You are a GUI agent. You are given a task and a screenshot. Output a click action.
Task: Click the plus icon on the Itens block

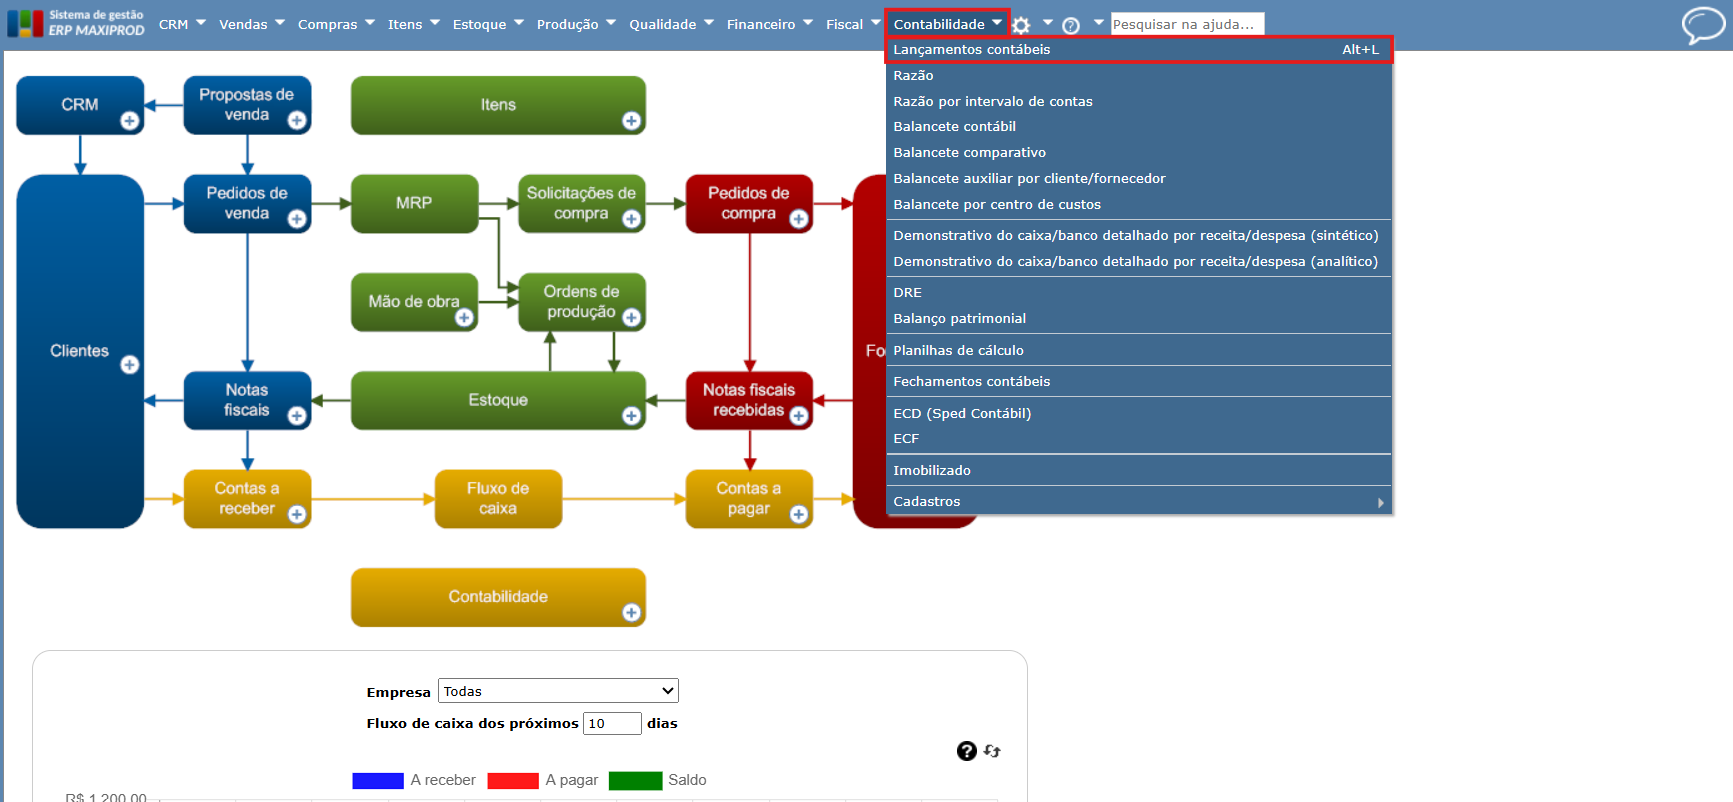[x=631, y=121]
